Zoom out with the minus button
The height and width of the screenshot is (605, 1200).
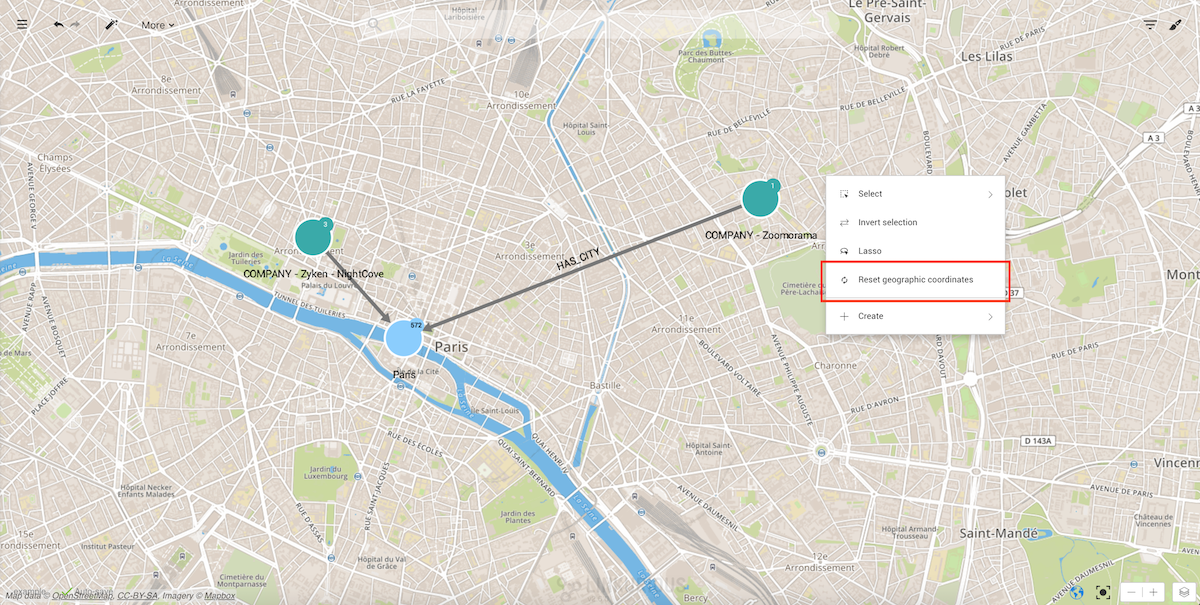(1132, 592)
